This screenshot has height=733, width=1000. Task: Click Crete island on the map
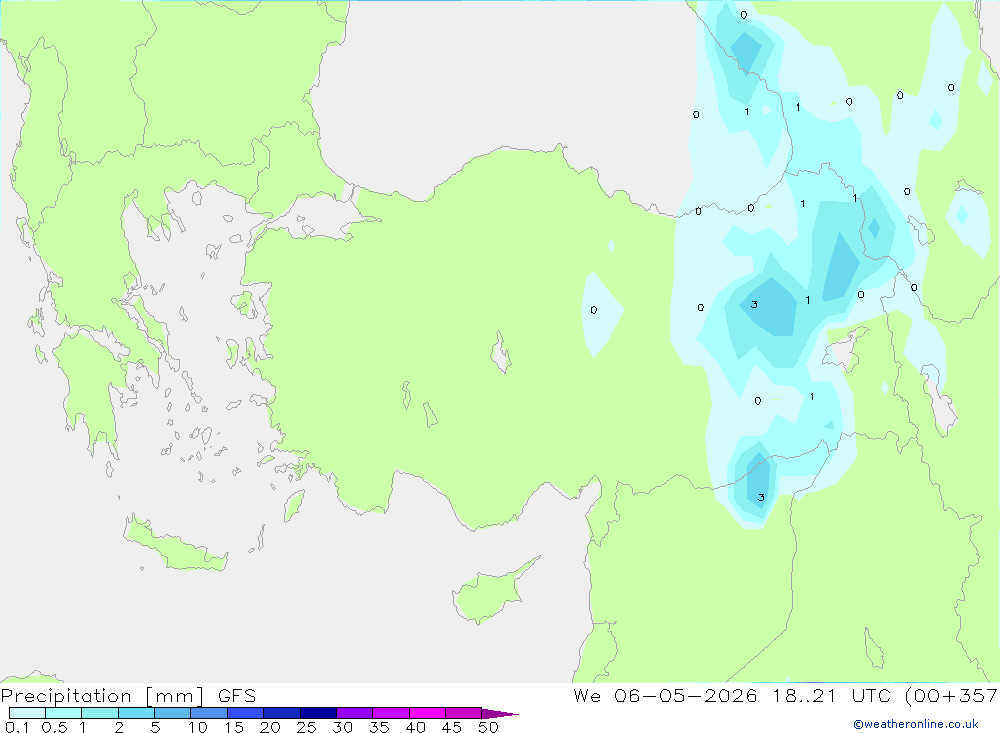point(175,545)
